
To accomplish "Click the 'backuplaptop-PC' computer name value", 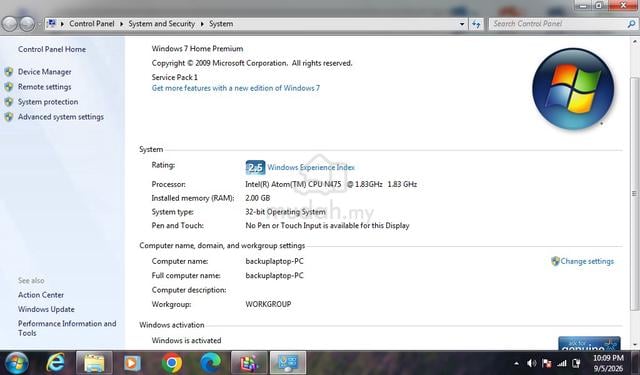I will tap(274, 261).
